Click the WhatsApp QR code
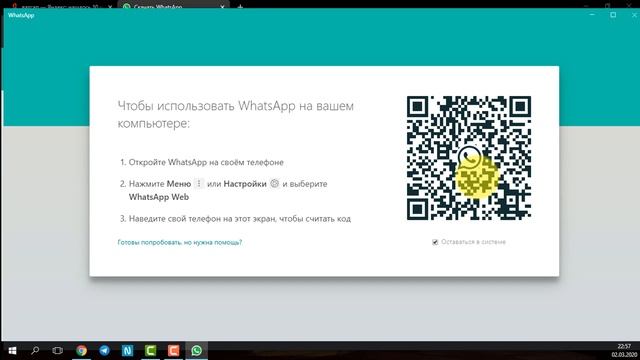 469,158
